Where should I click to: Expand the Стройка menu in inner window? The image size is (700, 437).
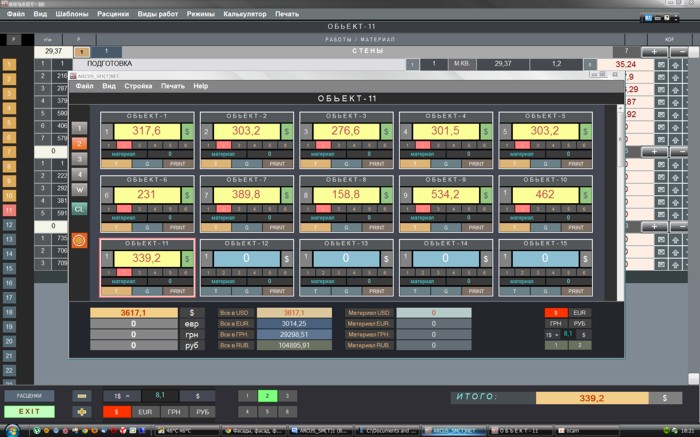(138, 86)
